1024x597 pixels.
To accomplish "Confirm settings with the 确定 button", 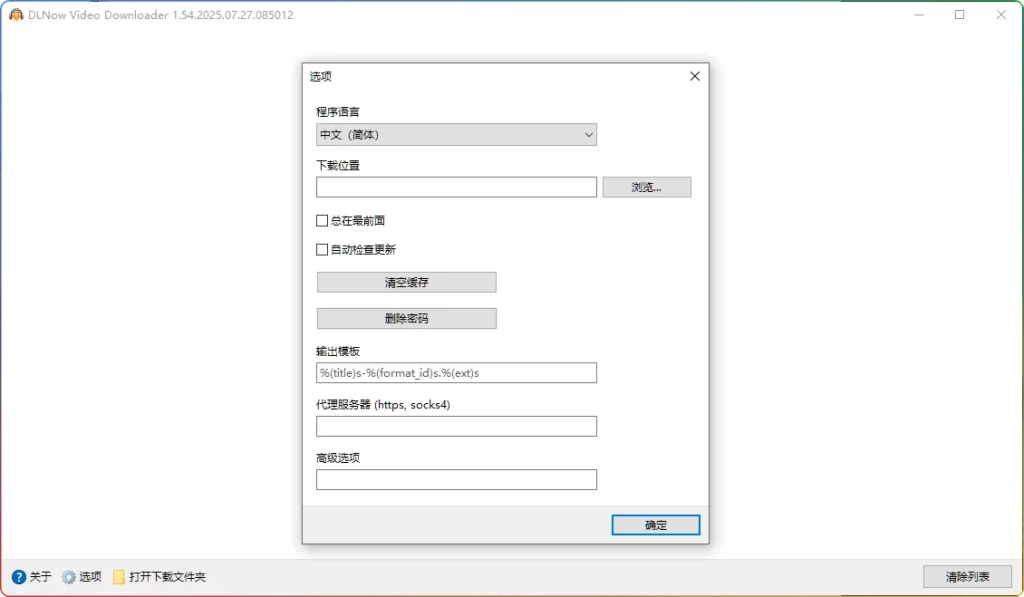I will pyautogui.click(x=655, y=524).
